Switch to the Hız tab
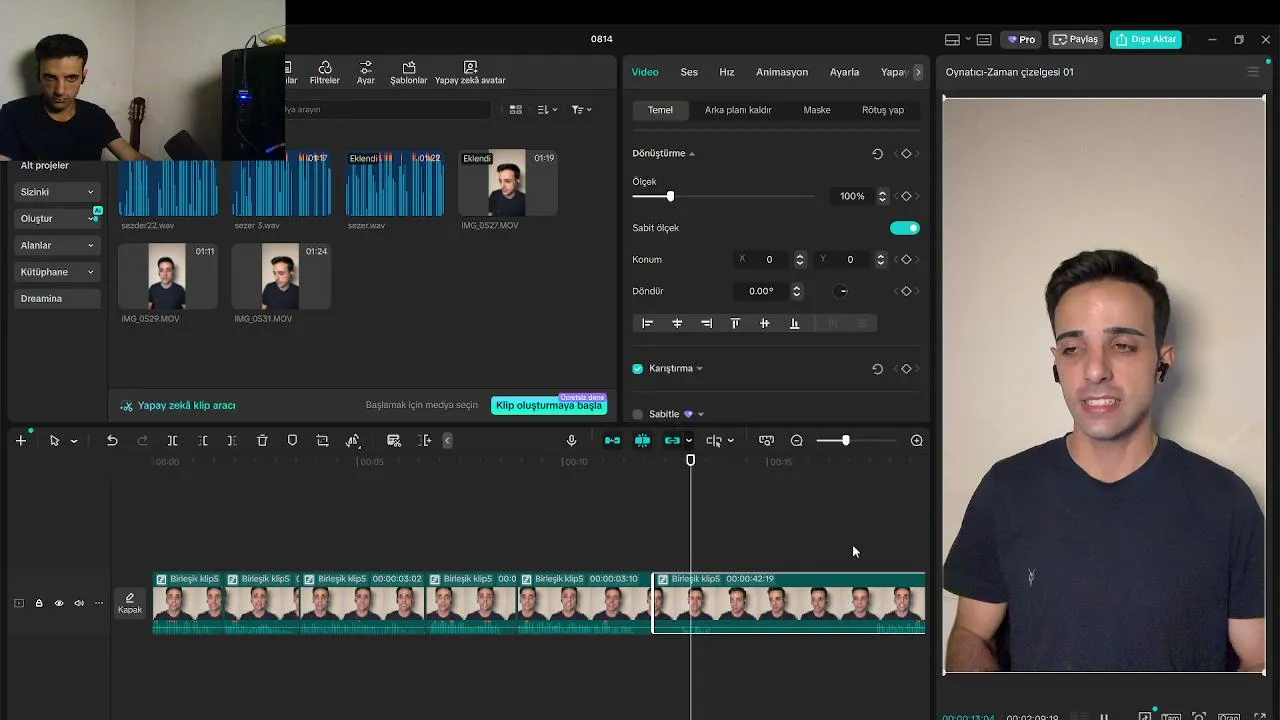This screenshot has width=1280, height=720. tap(727, 72)
